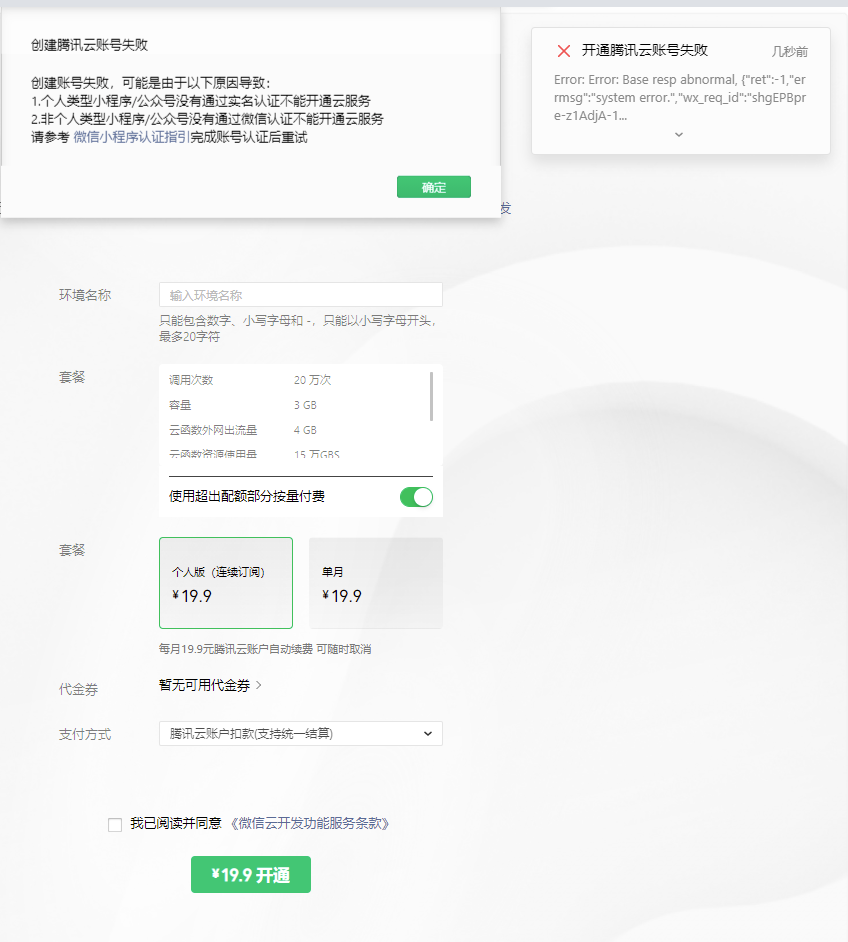This screenshot has width=848, height=942.
Task: Click the green 确定 confirm button
Action: click(434, 187)
